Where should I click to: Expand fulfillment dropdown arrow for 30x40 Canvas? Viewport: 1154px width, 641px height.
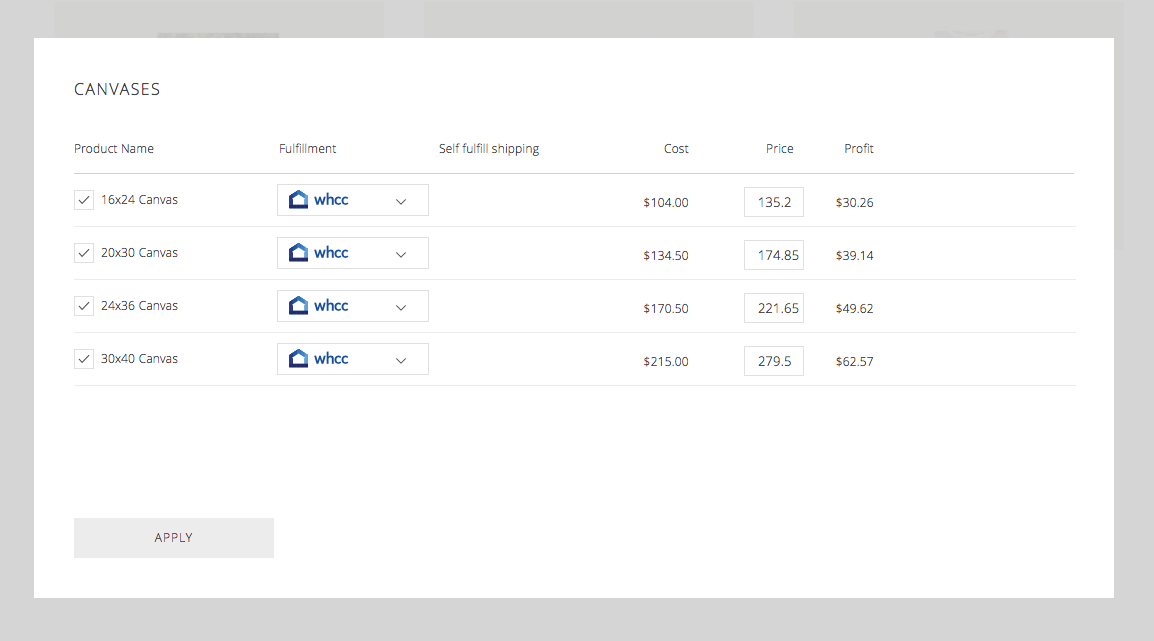click(401, 360)
